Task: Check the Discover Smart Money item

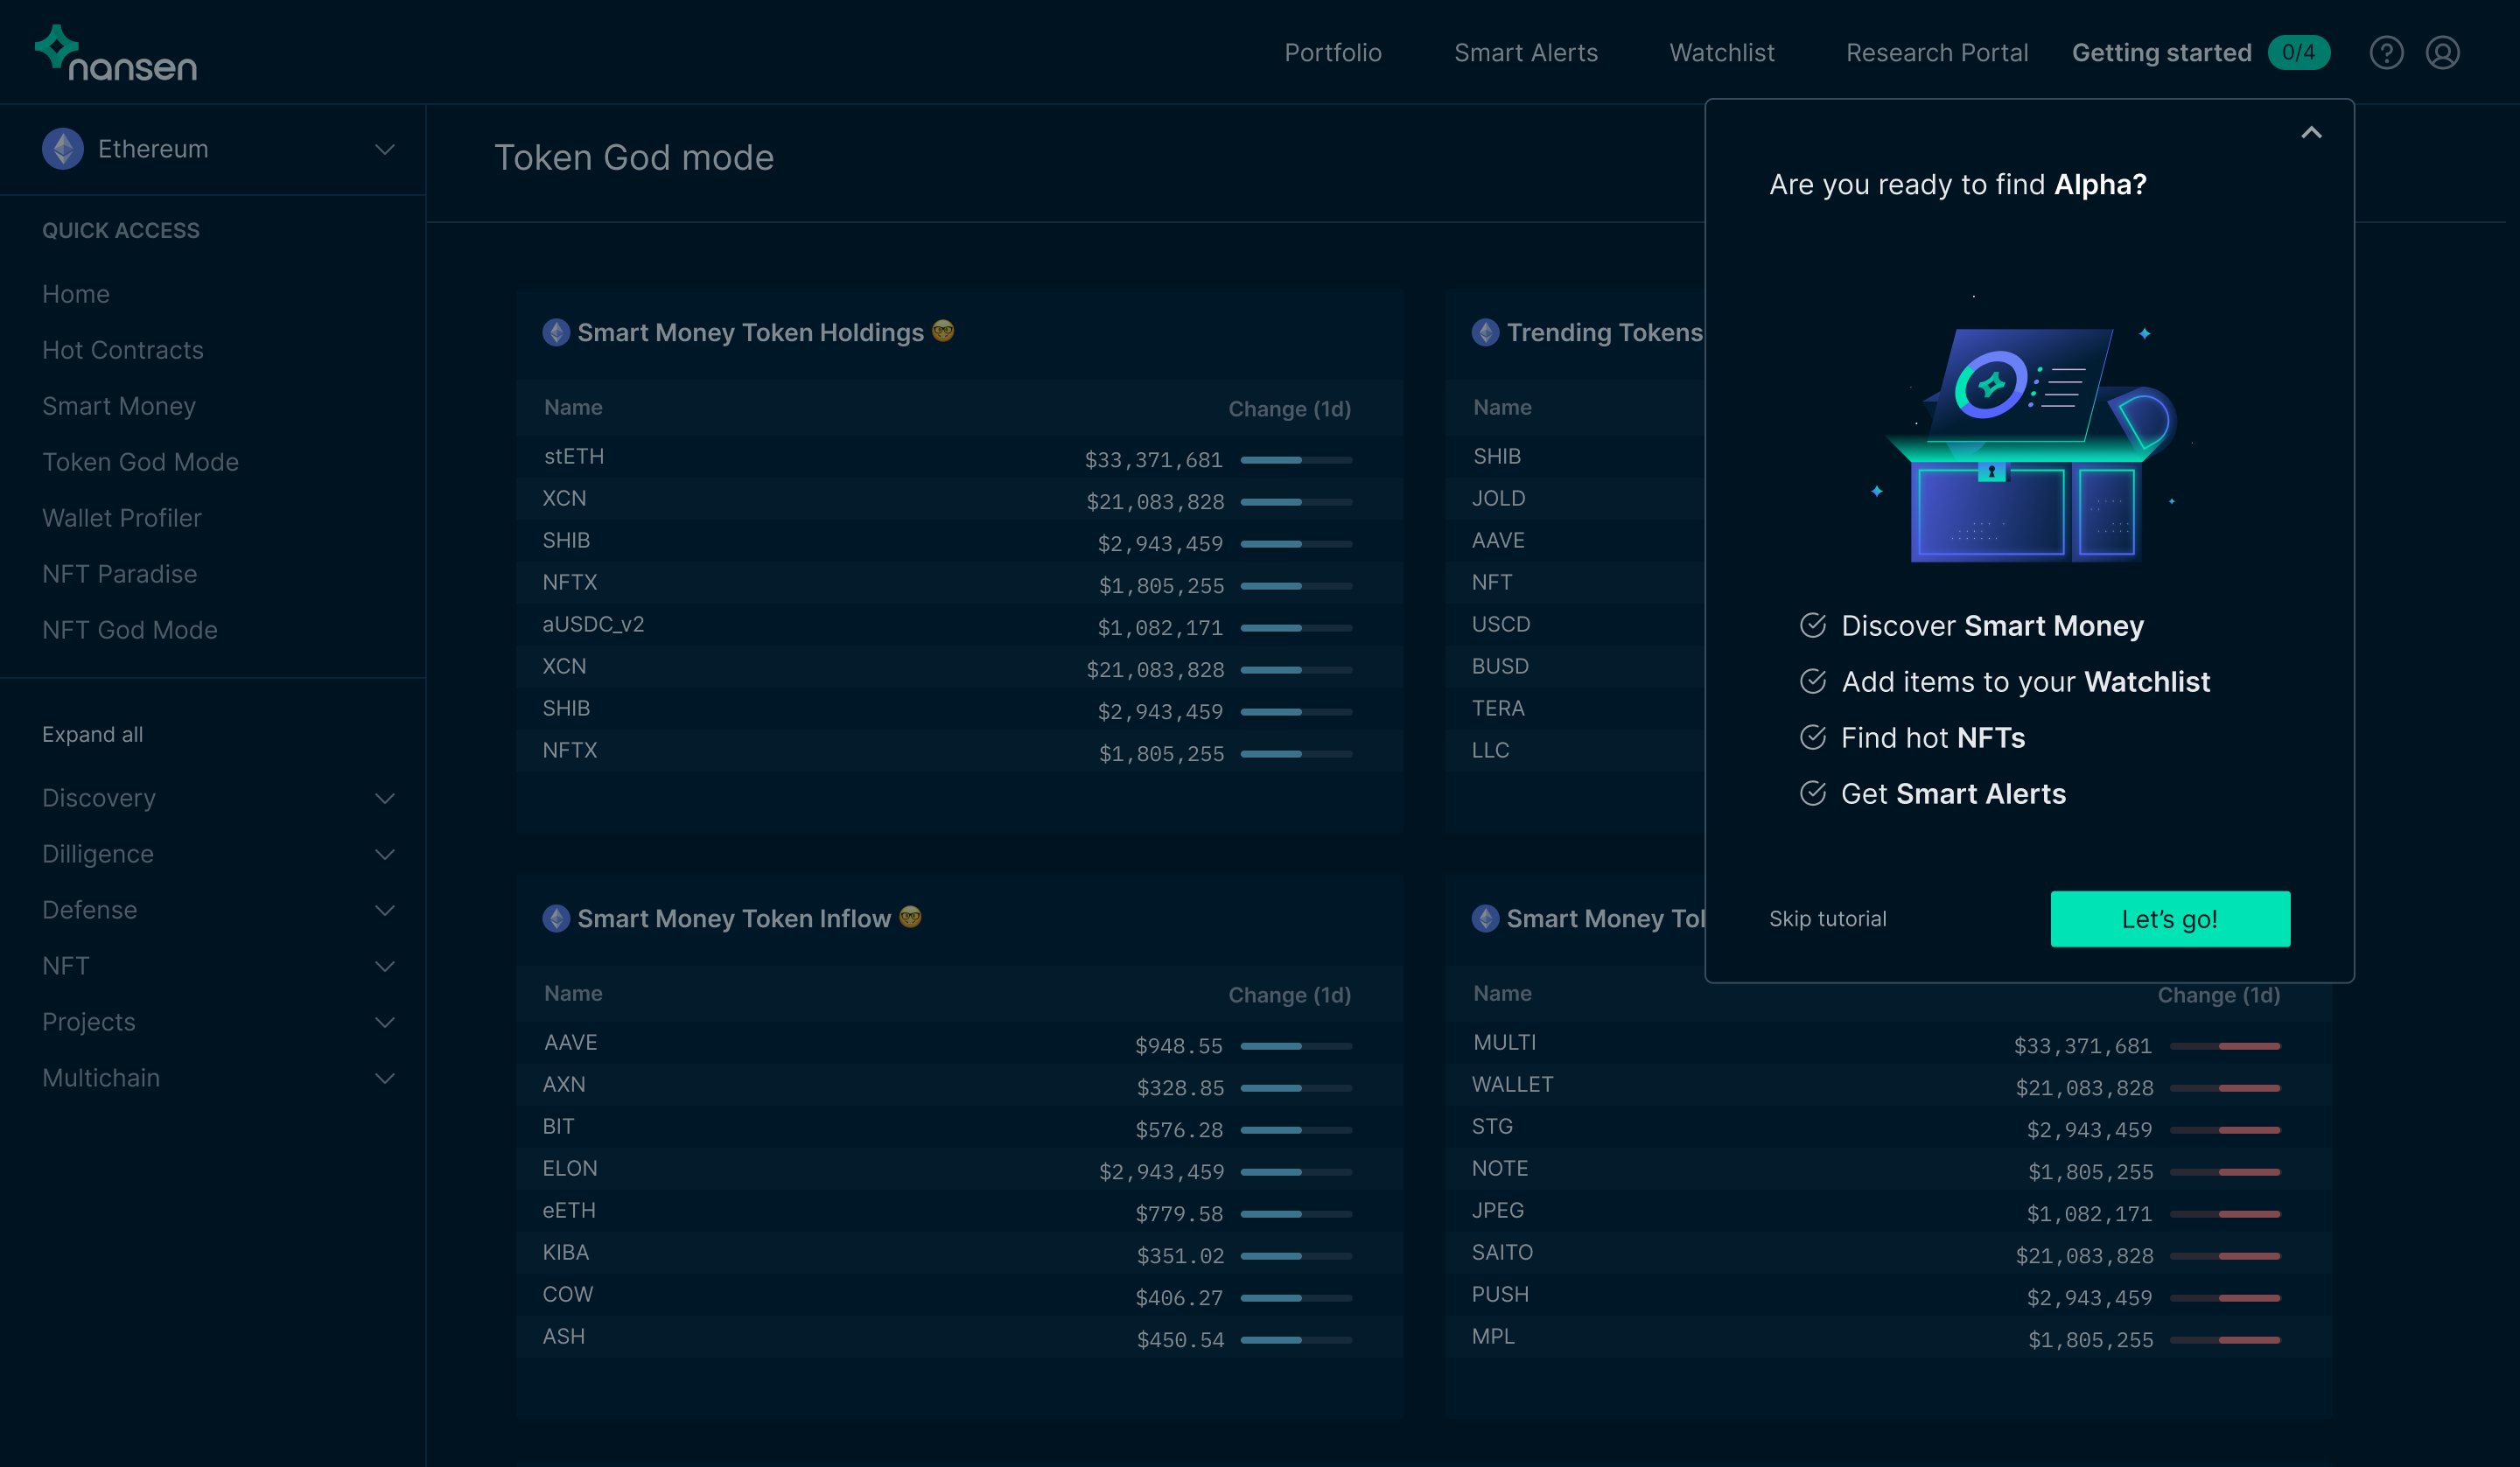Action: 1812,625
